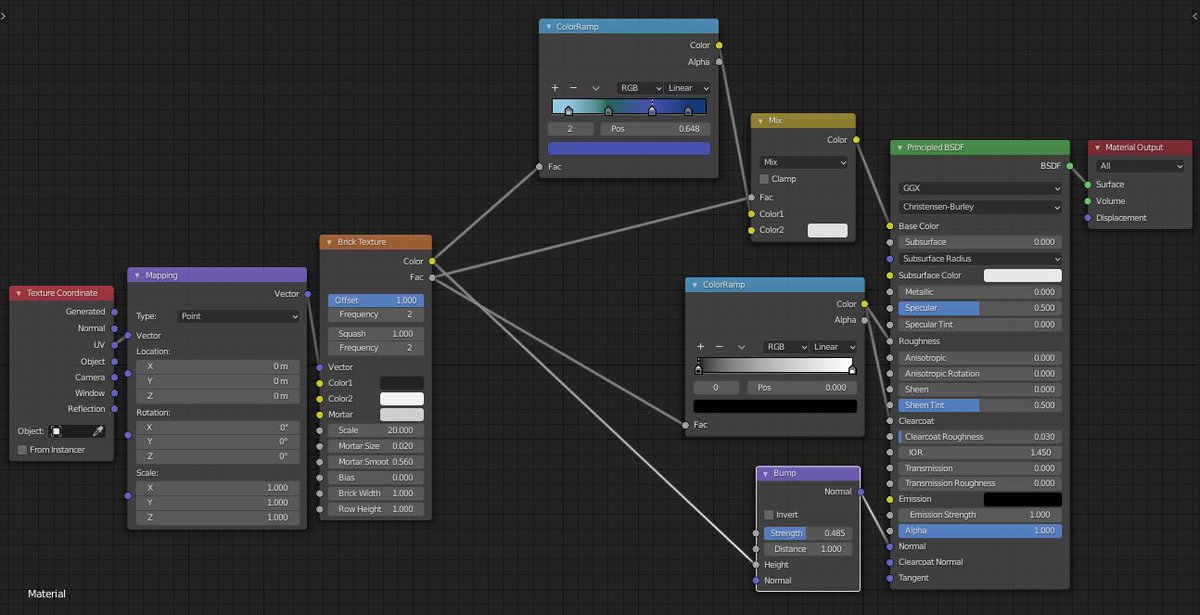Click the Brick Texture Fac output socket

tap(432, 277)
